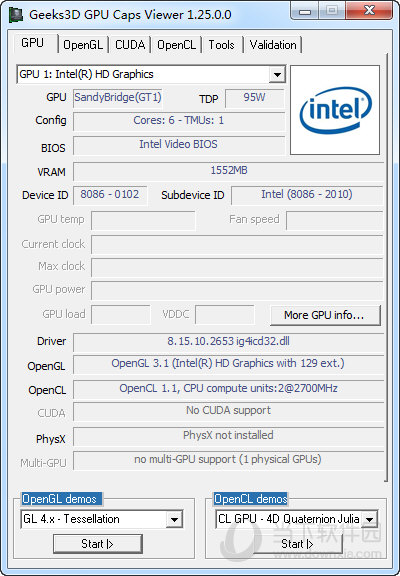
Task: Click the PhysX not installed text
Action: coord(228,435)
